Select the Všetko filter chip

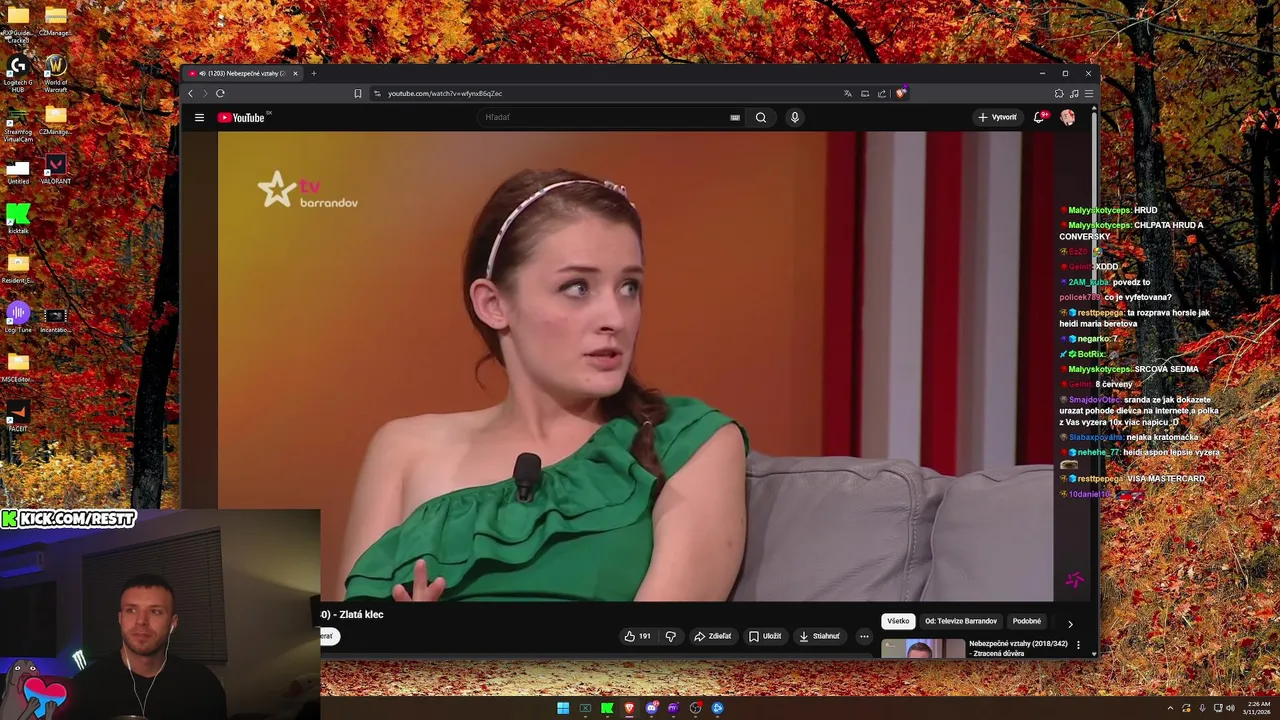click(x=898, y=621)
